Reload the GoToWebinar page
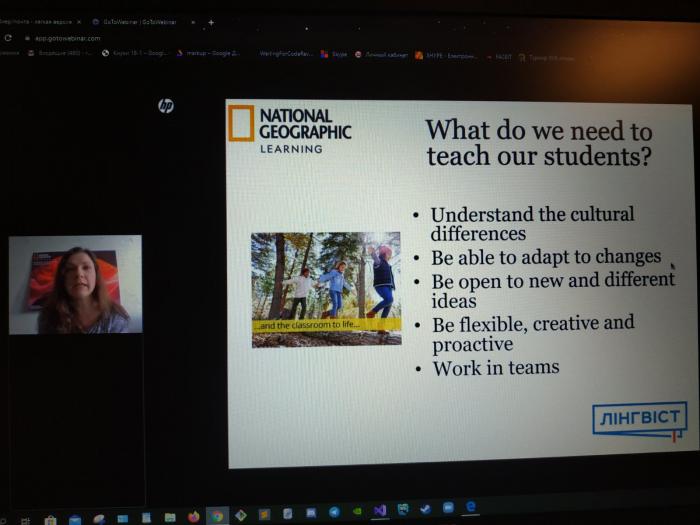Image resolution: width=700 pixels, height=525 pixels. coord(9,37)
